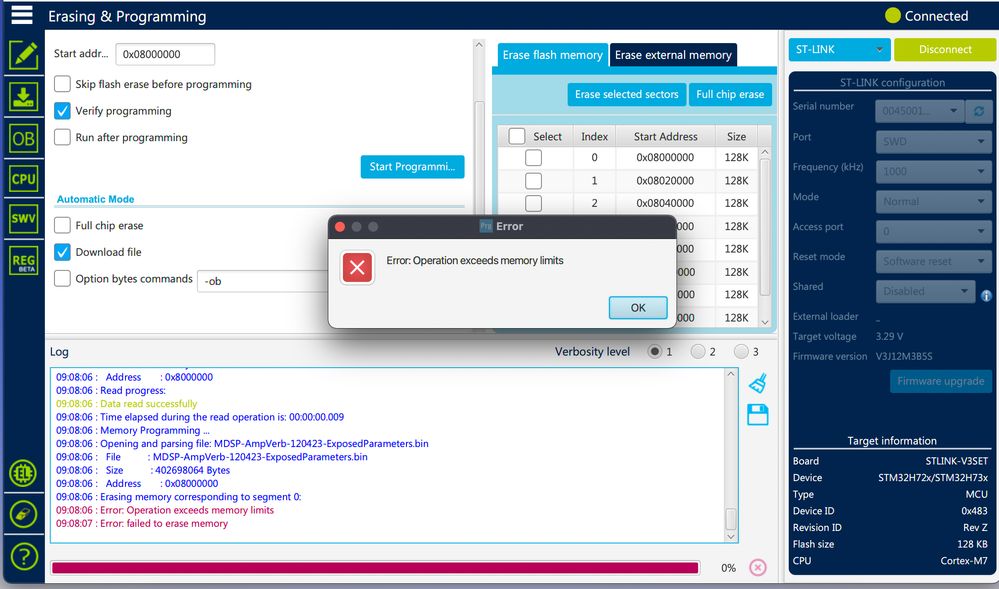Click the log panel scroll down arrow

731,536
